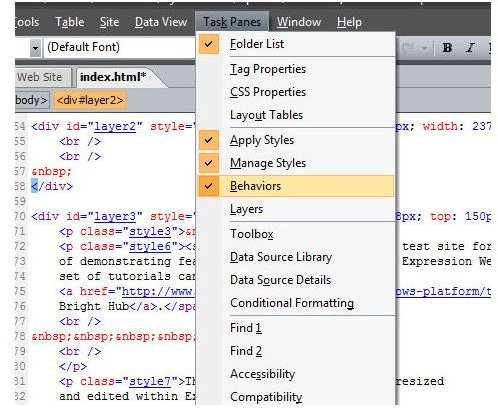498x417 pixels.
Task: Click the layer3 id value in code
Action: pos(115,217)
